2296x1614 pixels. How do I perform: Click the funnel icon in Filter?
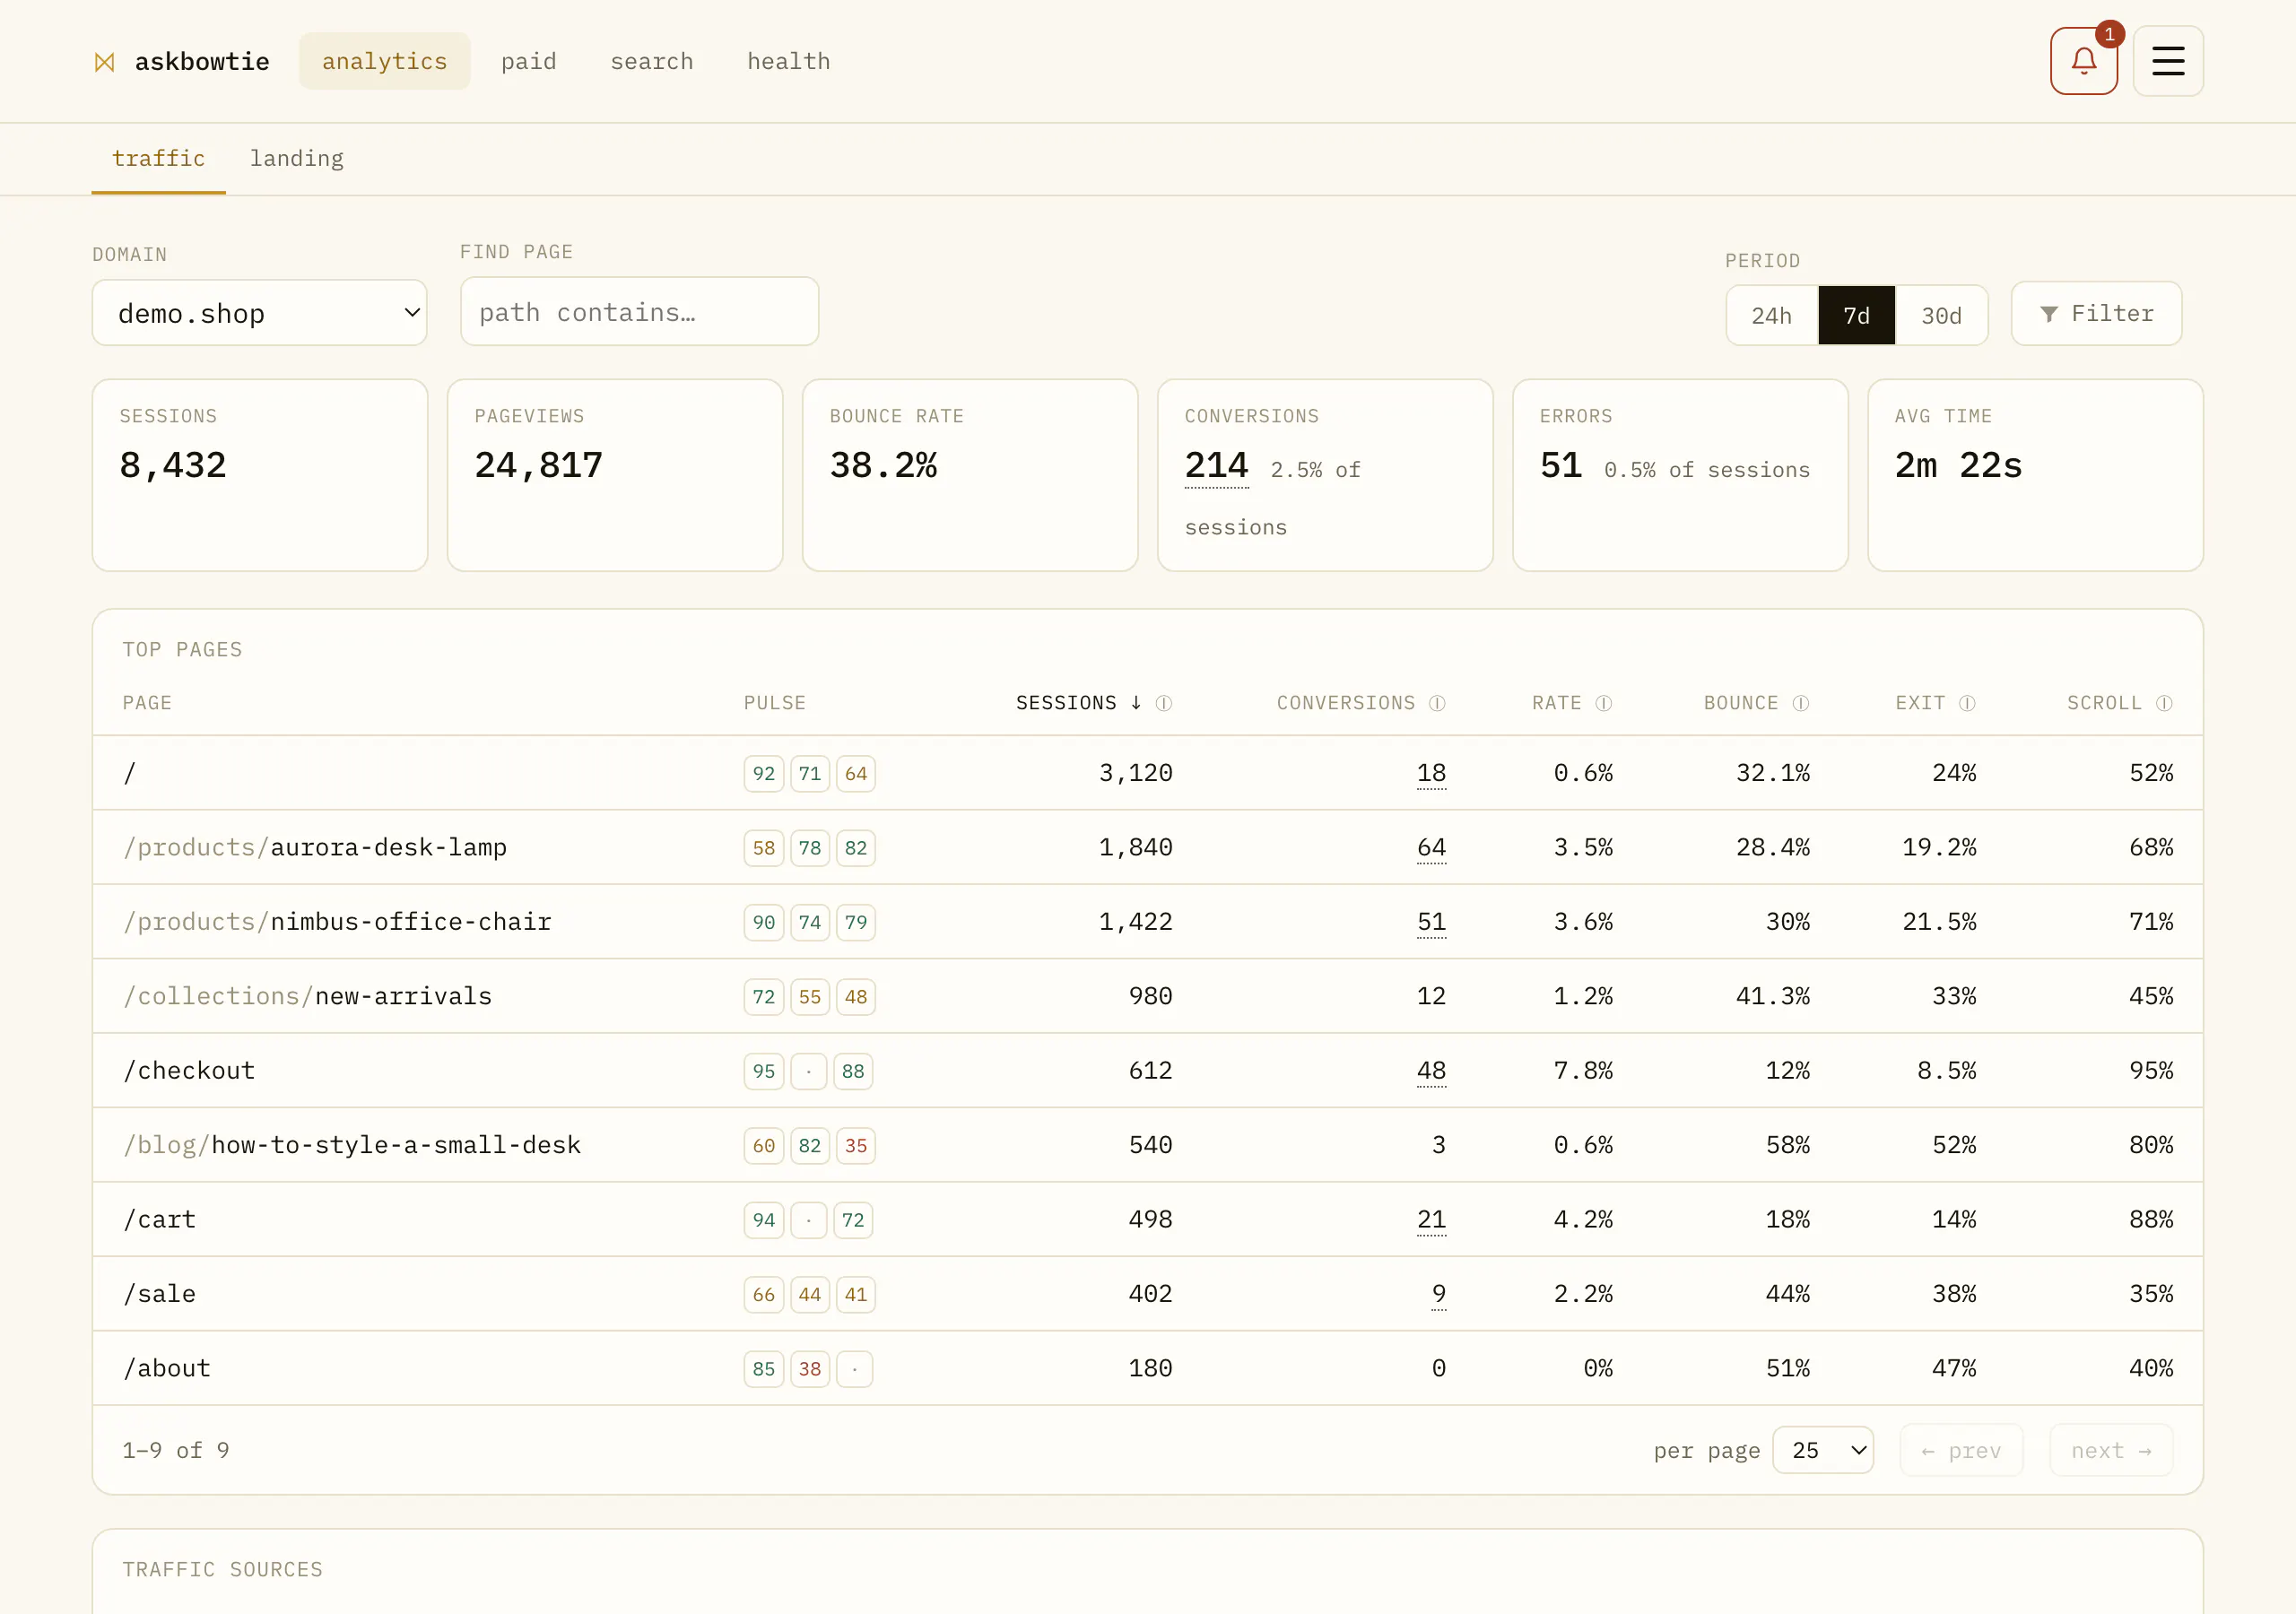[2048, 314]
